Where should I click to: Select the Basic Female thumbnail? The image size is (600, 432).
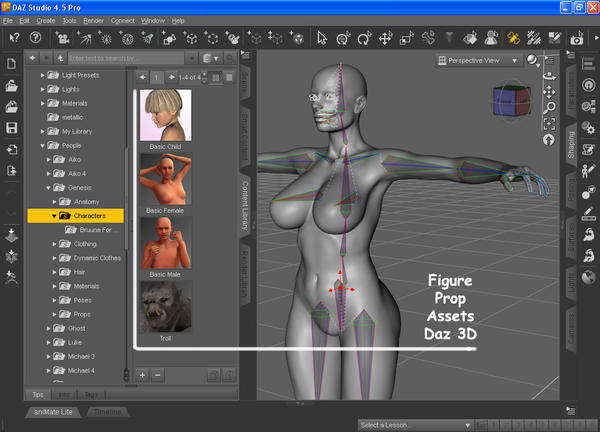tap(165, 179)
